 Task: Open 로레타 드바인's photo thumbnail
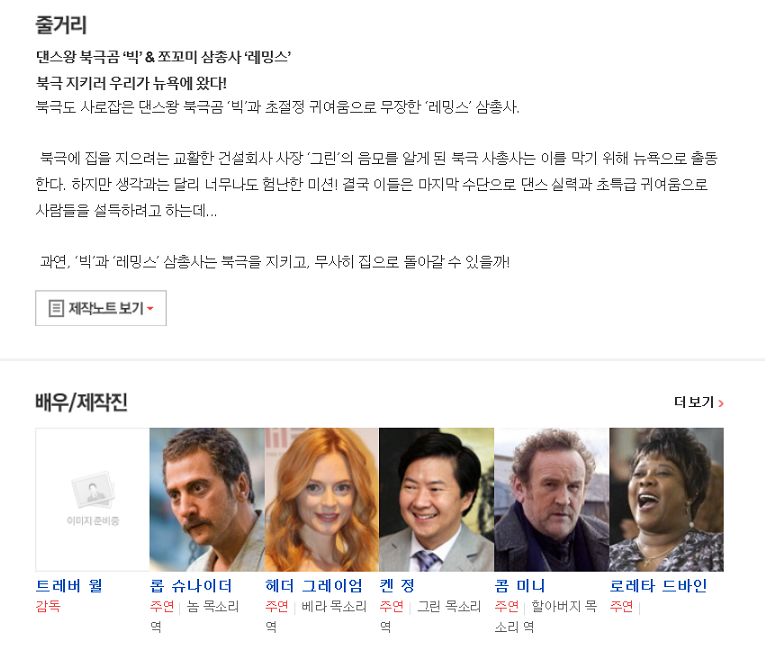(666, 500)
